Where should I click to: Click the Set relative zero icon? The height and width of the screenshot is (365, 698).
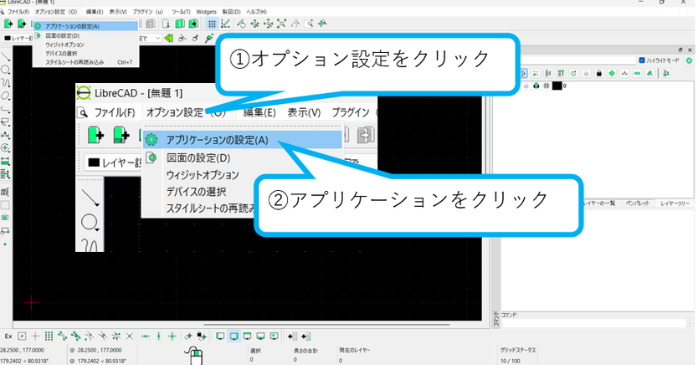189,337
